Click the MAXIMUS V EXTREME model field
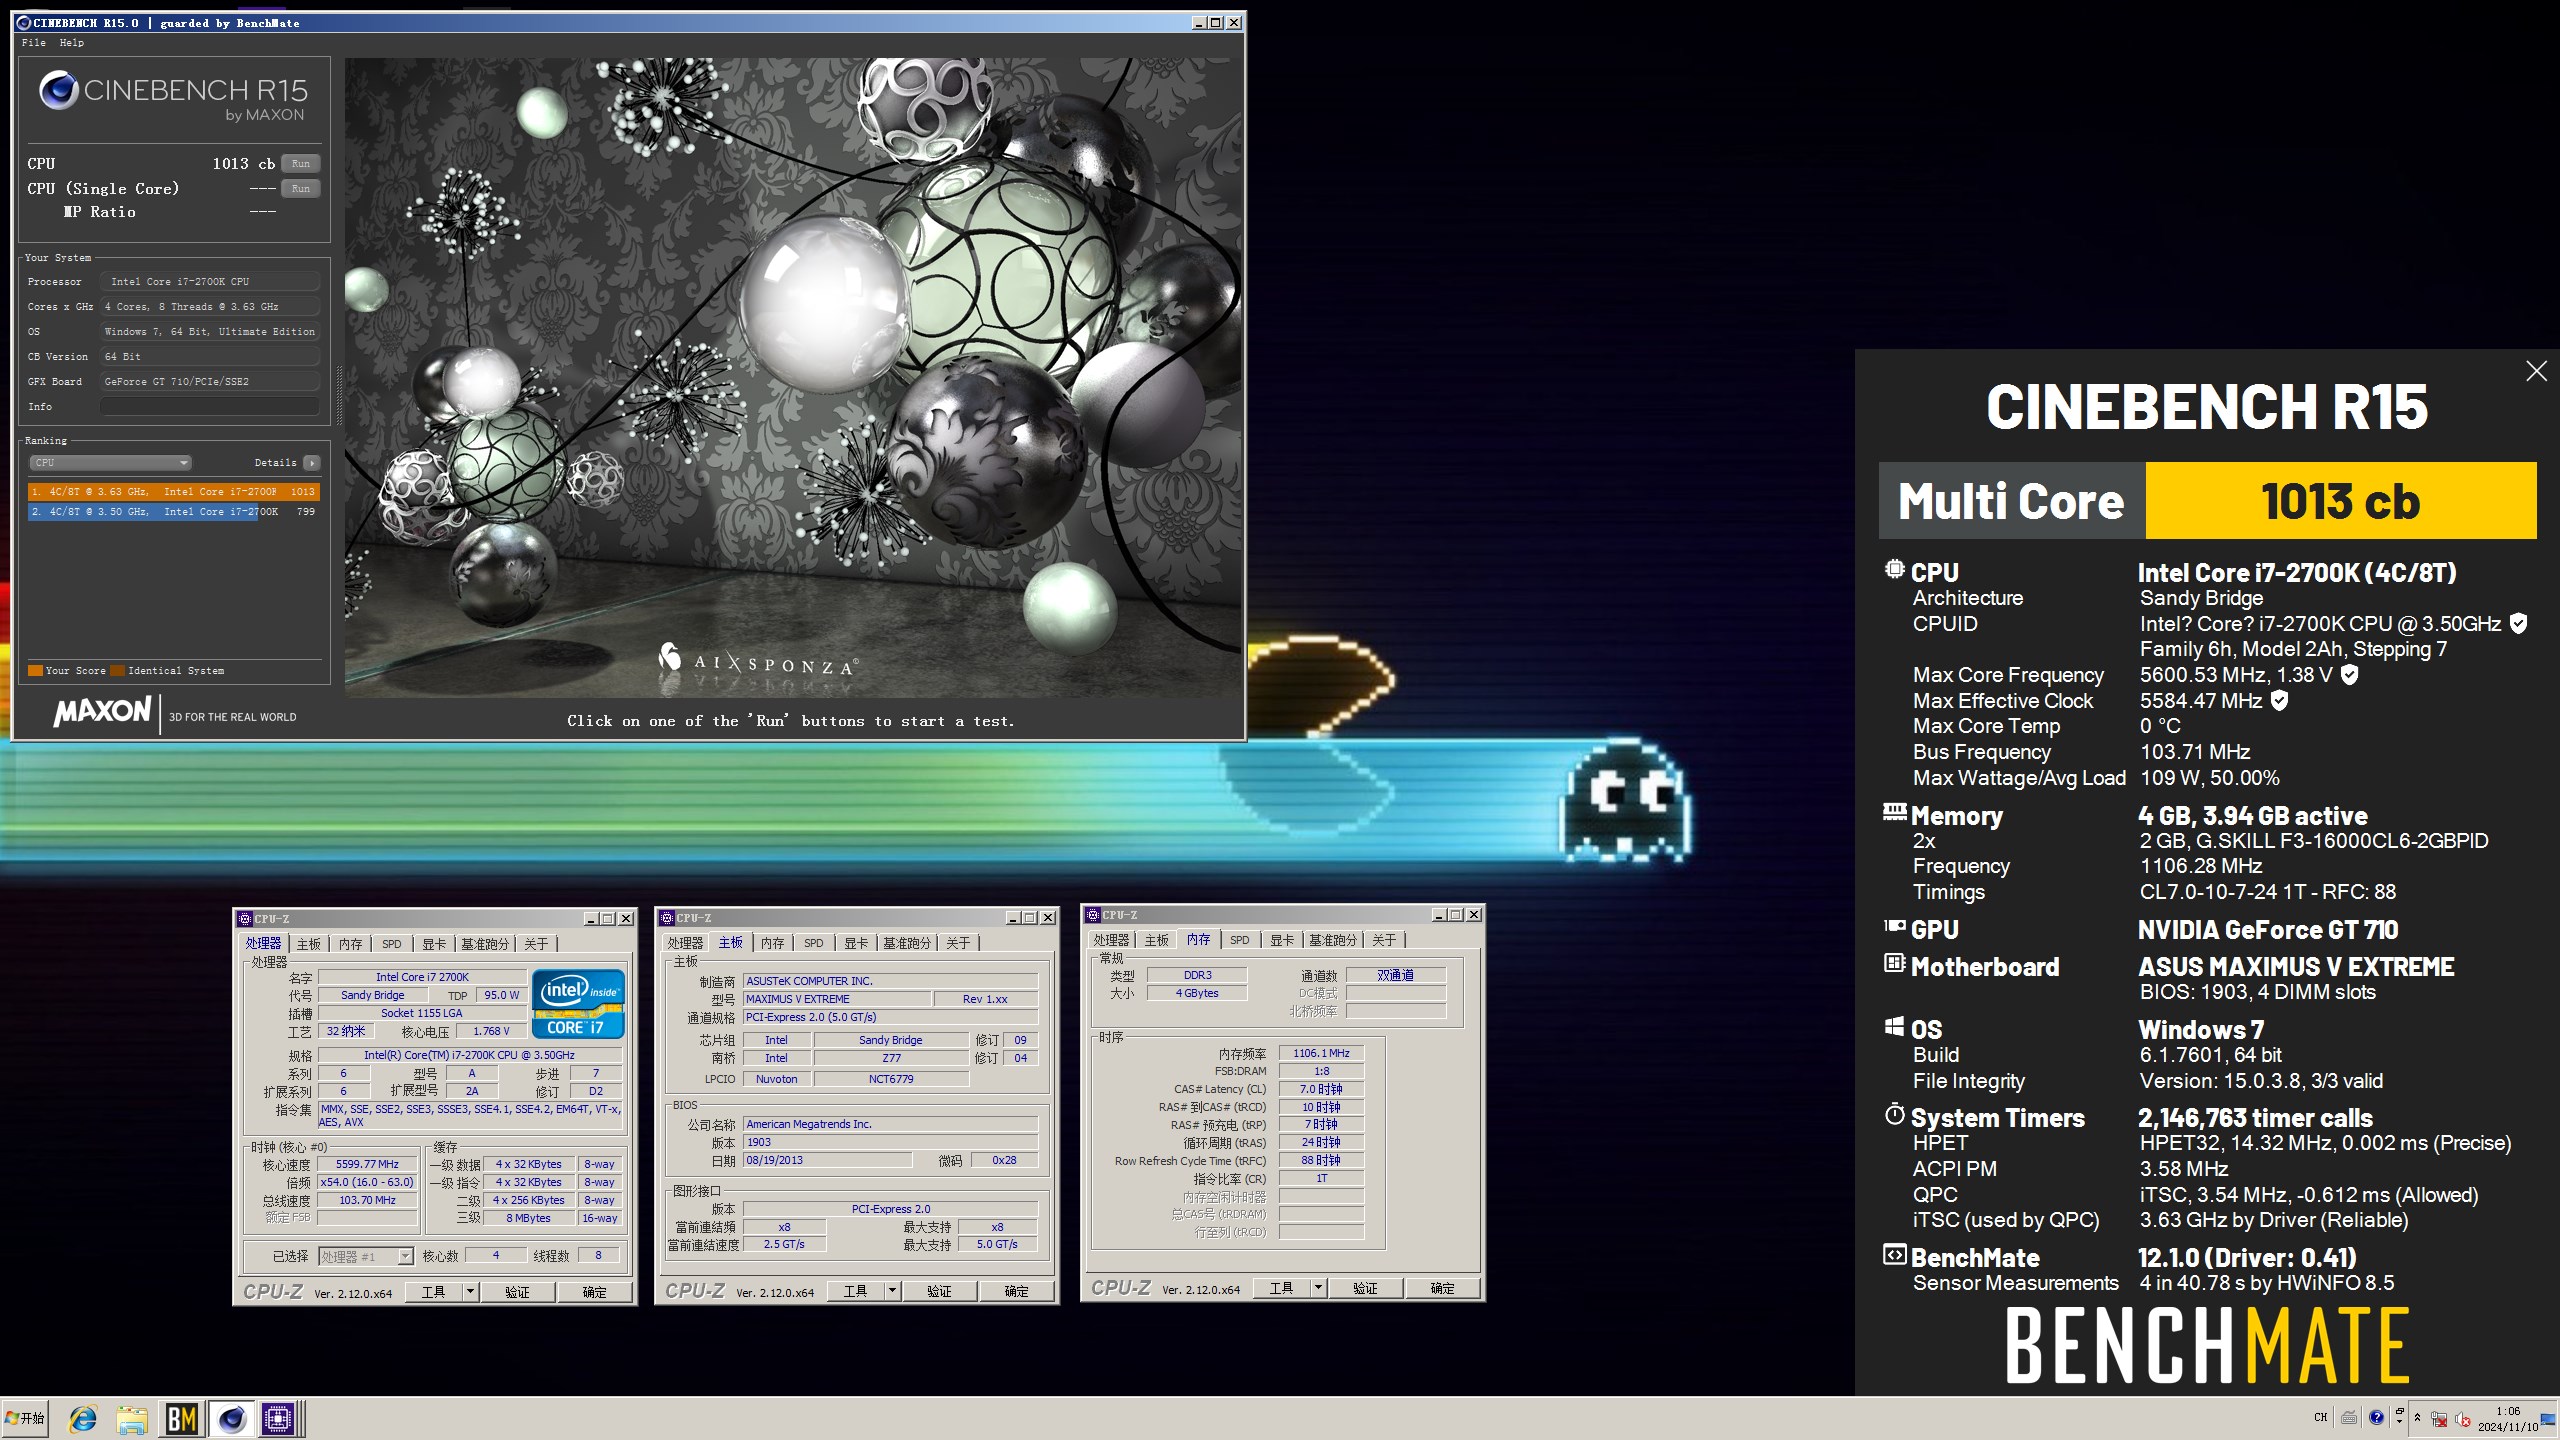This screenshot has width=2560, height=1440. point(836,999)
